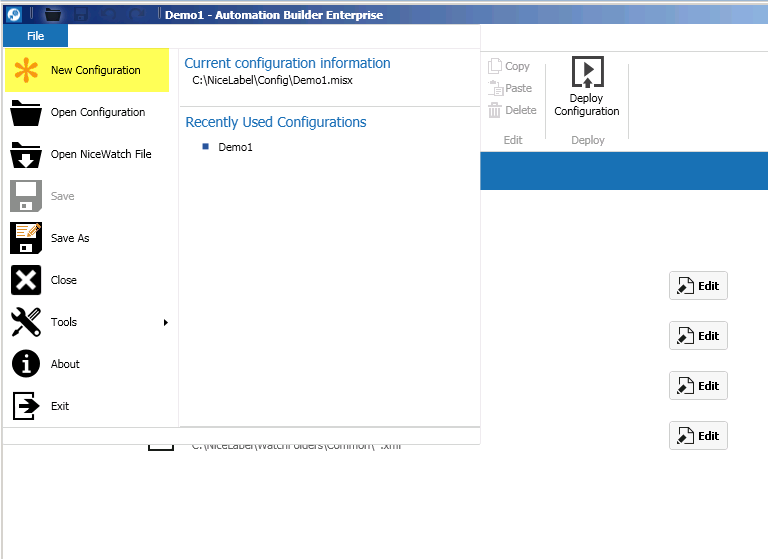
Task: Open Demo1 from Recently Used Configurations
Action: tap(235, 147)
